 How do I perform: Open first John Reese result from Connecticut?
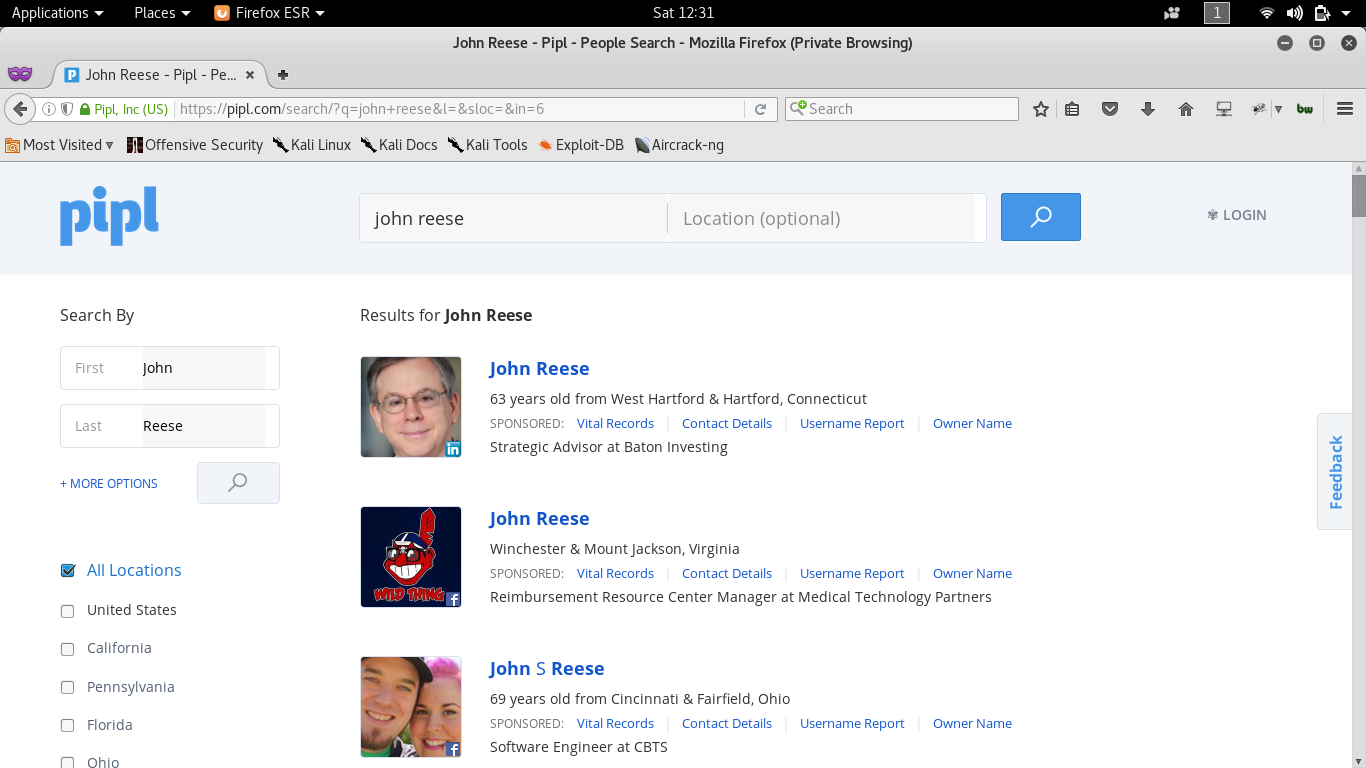point(539,369)
